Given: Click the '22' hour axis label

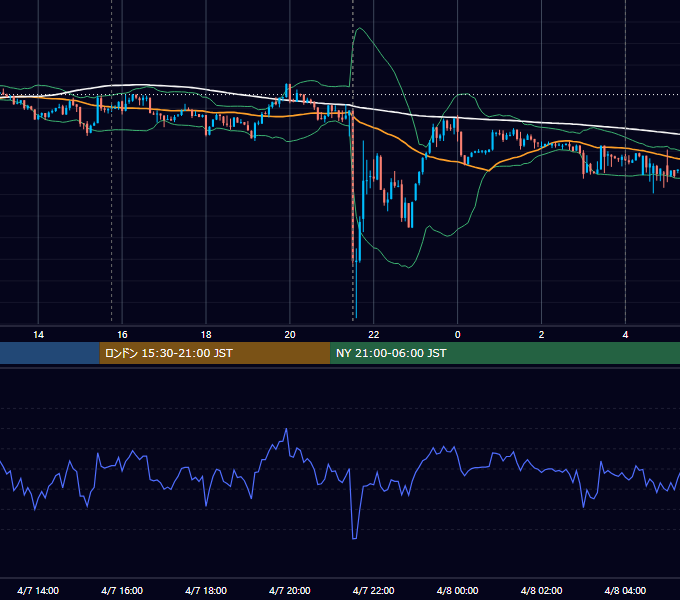Looking at the screenshot, I should click(x=373, y=335).
